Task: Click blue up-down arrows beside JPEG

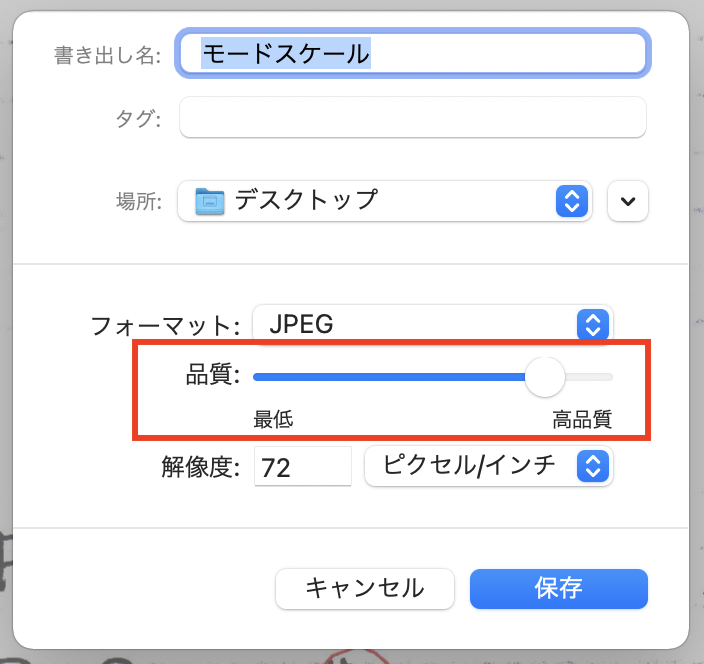Action: coord(592,324)
